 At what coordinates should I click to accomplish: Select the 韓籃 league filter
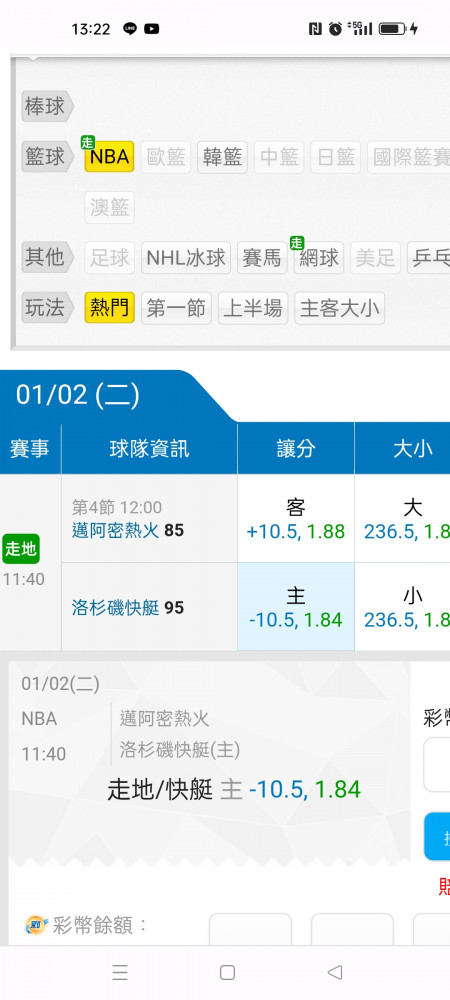[222, 157]
